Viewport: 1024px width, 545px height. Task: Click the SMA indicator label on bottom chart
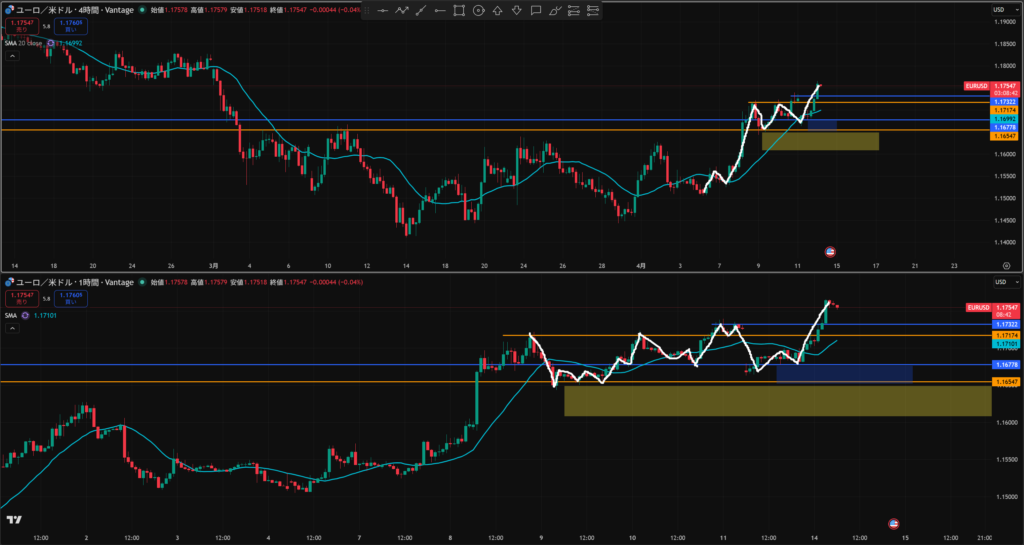click(x=12, y=314)
